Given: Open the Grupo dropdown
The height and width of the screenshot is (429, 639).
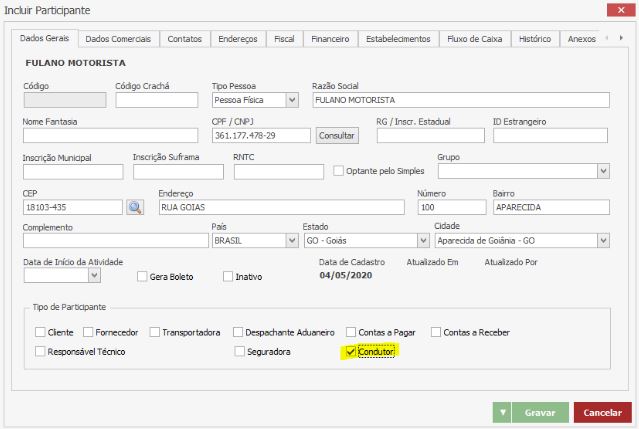Looking at the screenshot, I should click(603, 171).
